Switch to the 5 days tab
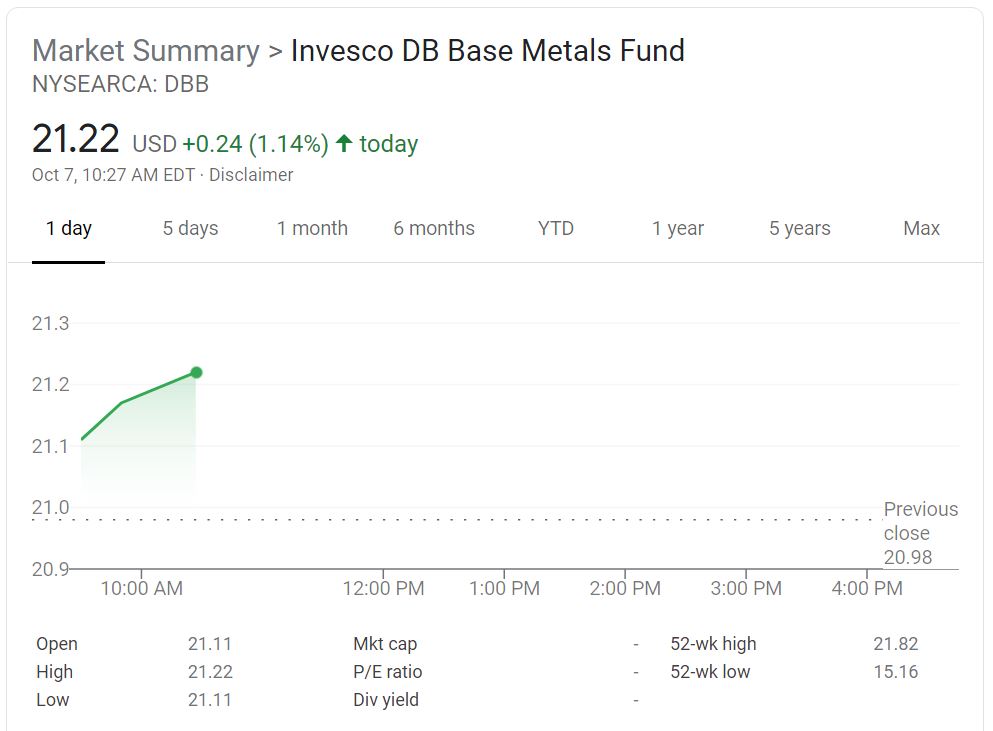The image size is (993, 731). pyautogui.click(x=190, y=228)
